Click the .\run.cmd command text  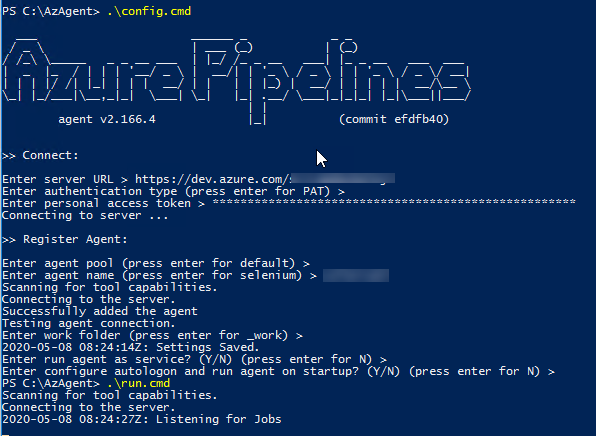click(x=138, y=383)
